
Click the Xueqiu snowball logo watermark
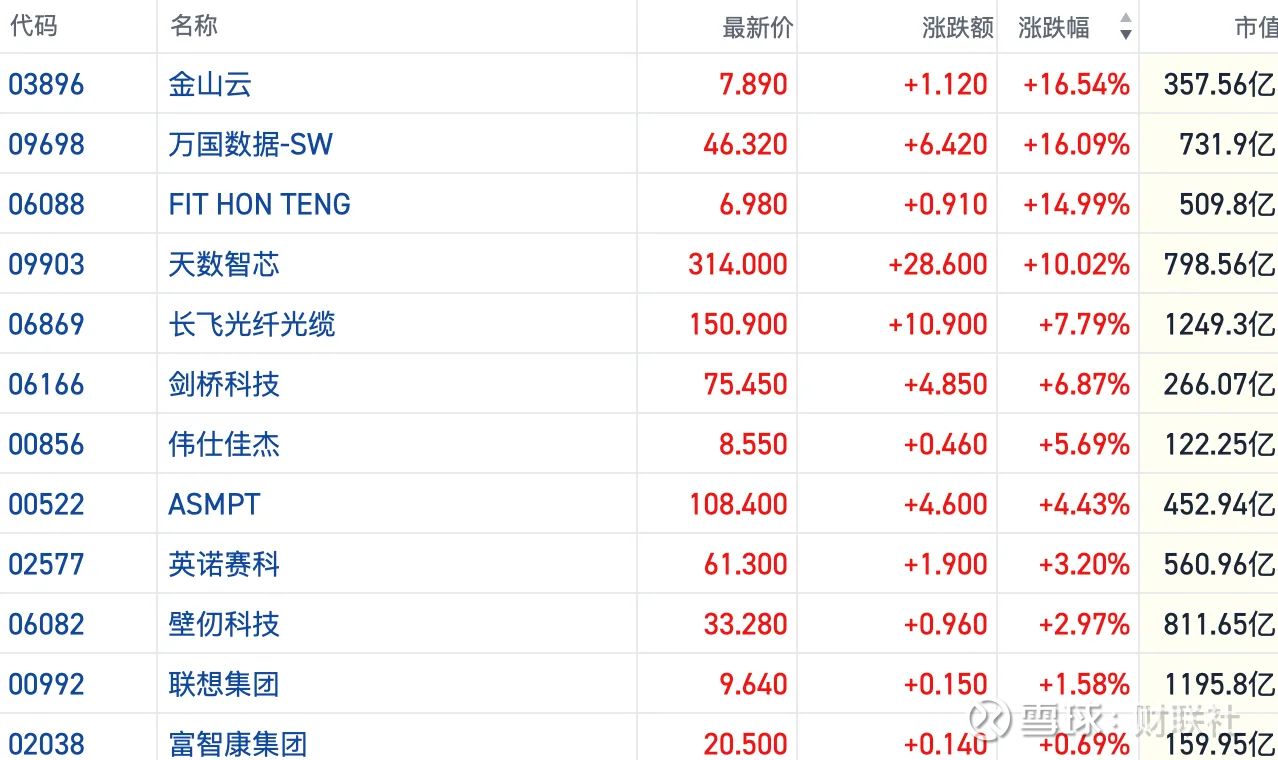coord(994,719)
